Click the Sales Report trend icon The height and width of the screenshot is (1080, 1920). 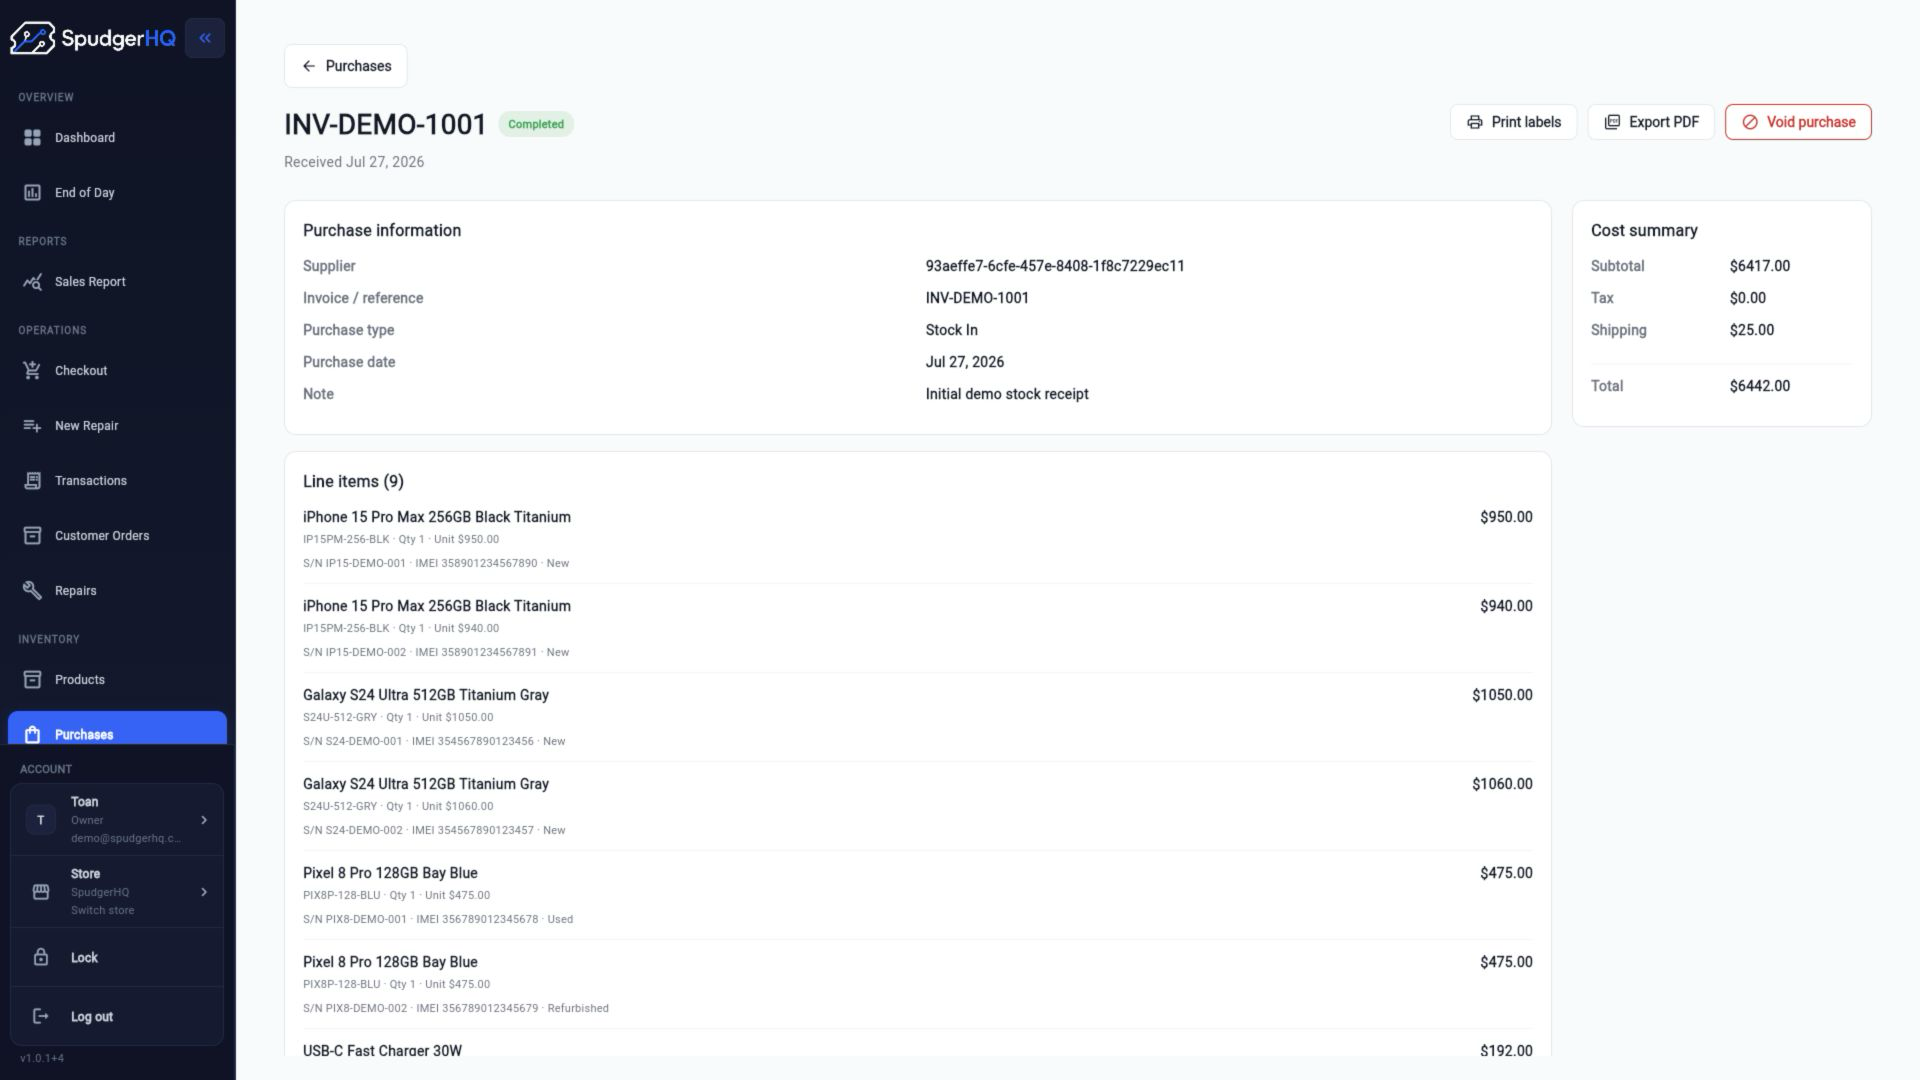32,281
